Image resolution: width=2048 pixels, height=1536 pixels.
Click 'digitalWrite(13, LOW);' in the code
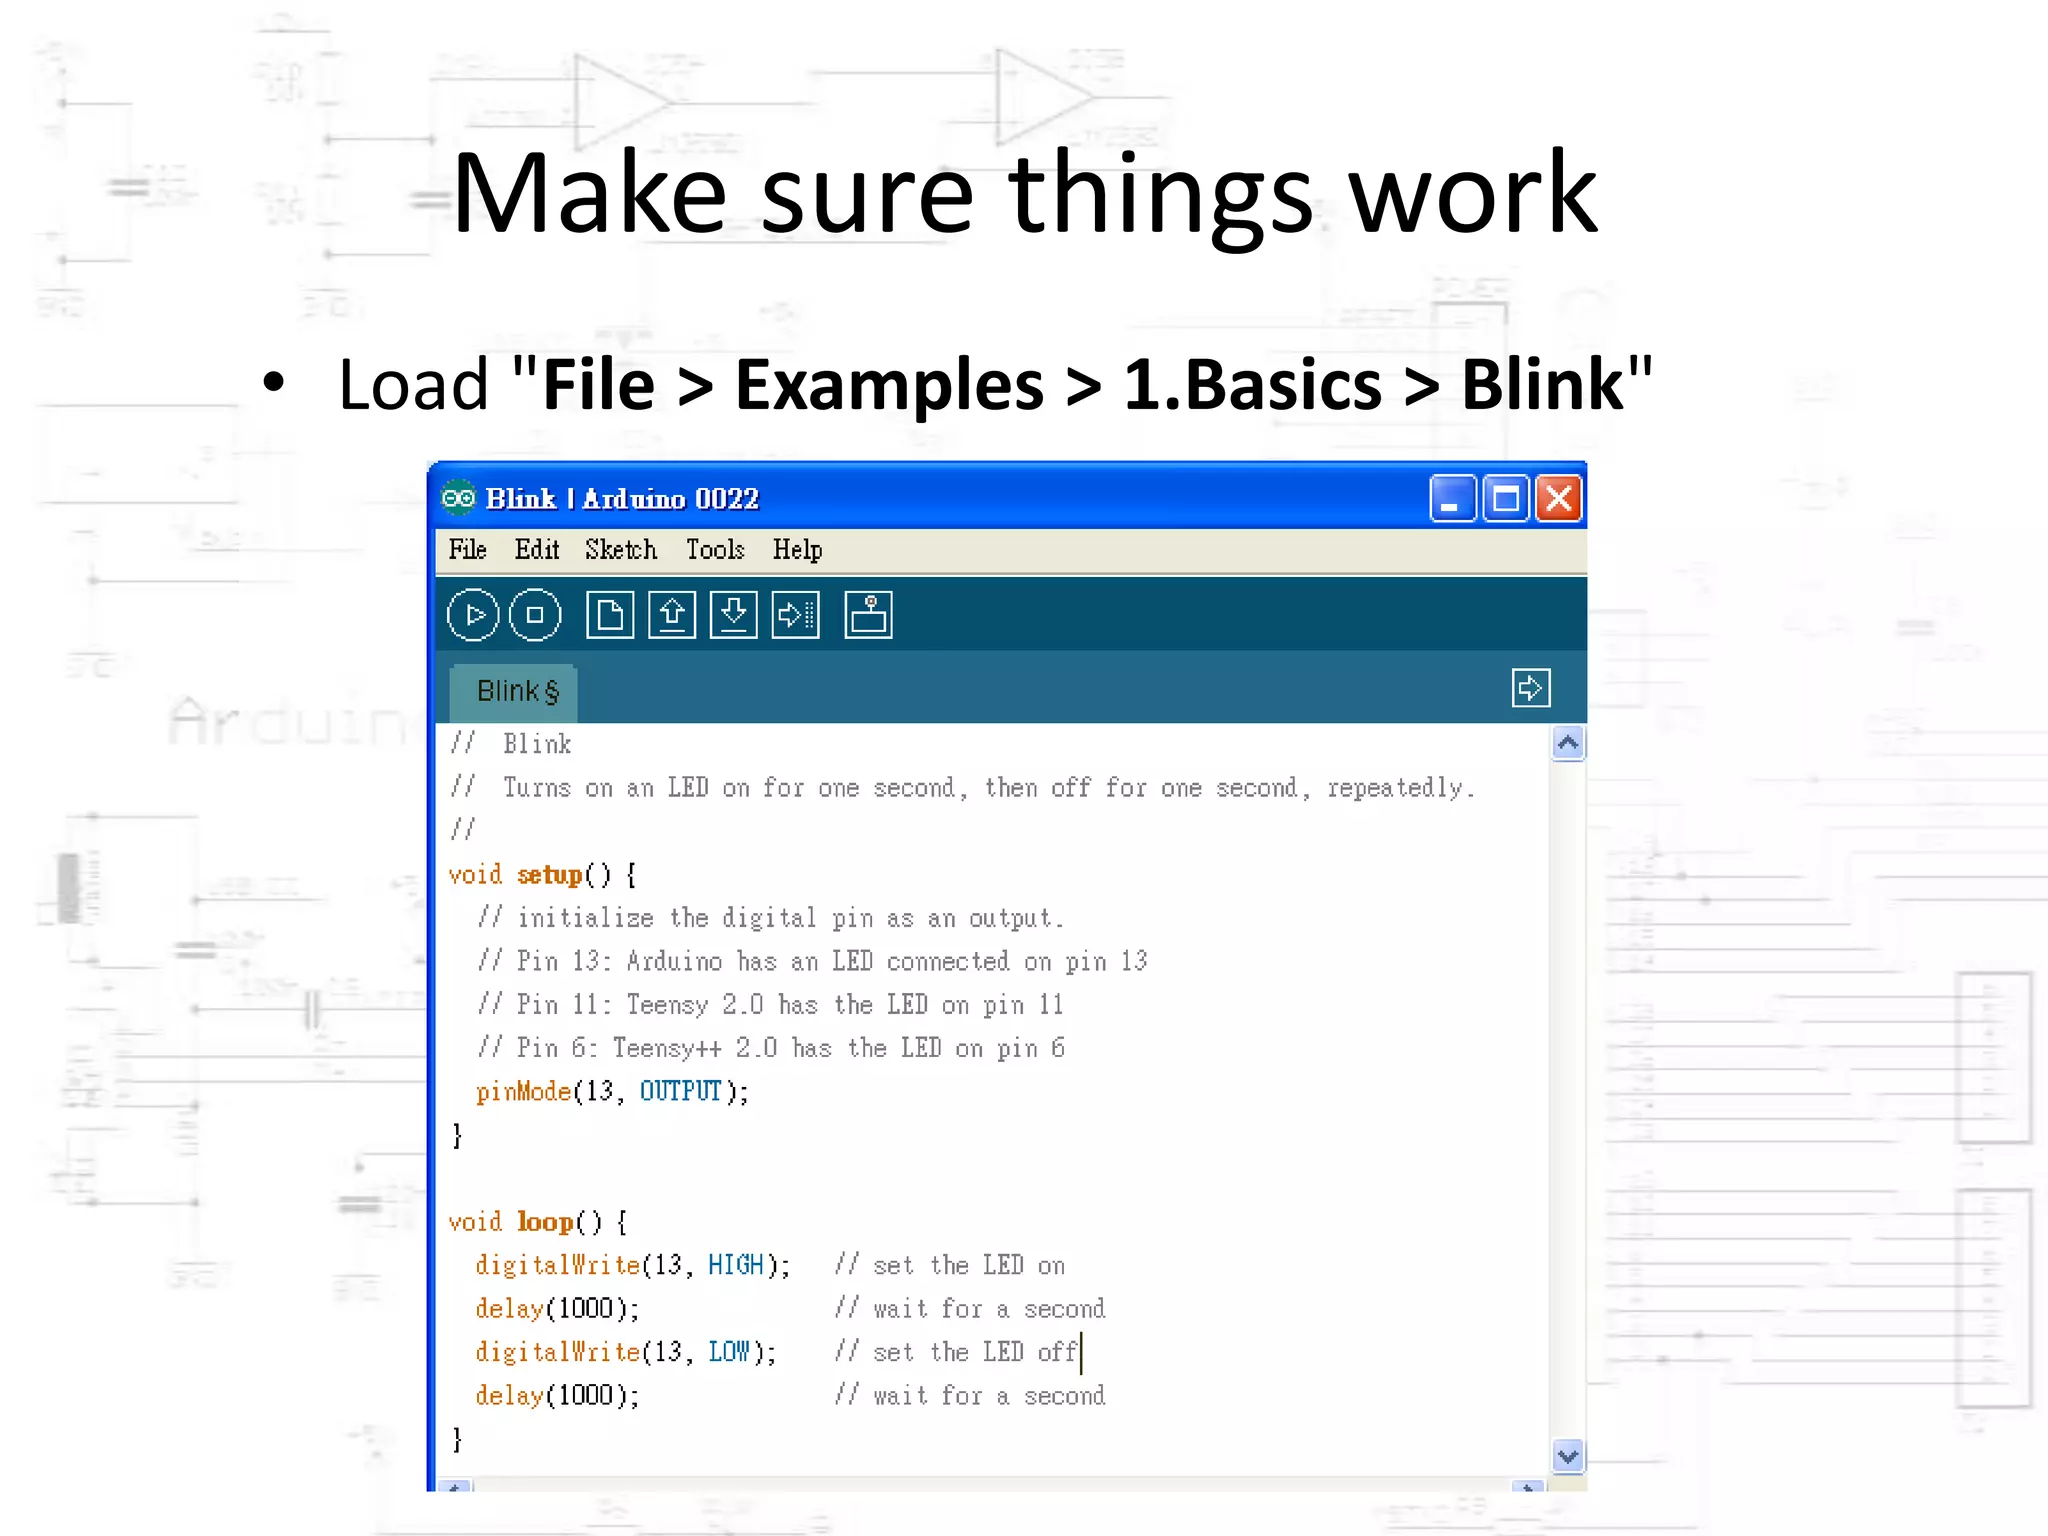tap(625, 1352)
